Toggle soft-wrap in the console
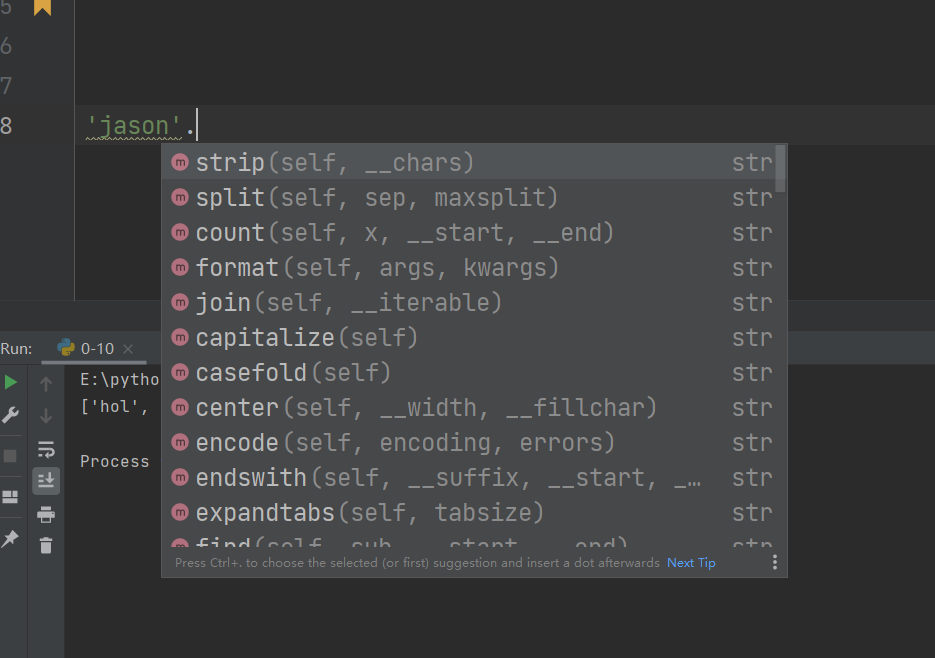Image resolution: width=935 pixels, height=658 pixels. [46, 449]
